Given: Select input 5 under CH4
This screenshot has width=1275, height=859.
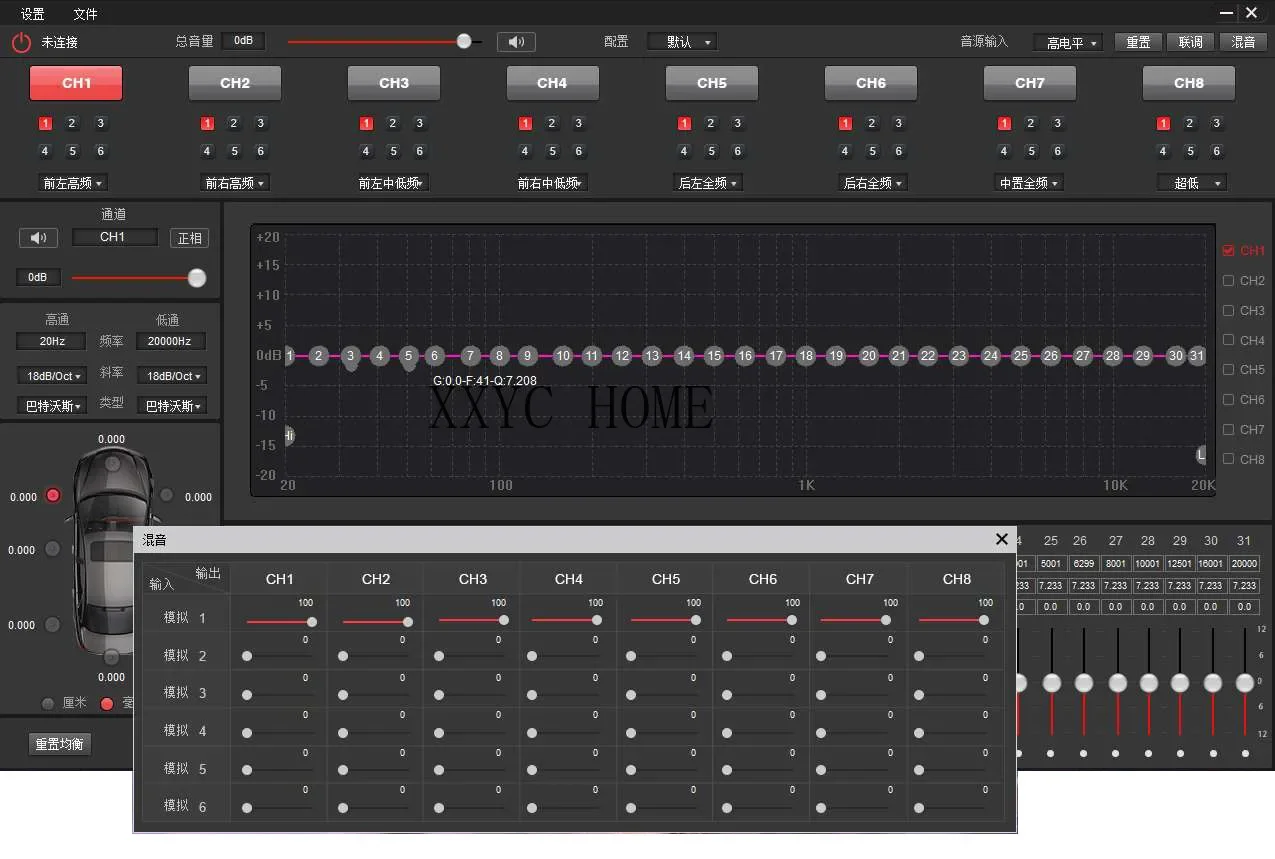Looking at the screenshot, I should (x=552, y=152).
